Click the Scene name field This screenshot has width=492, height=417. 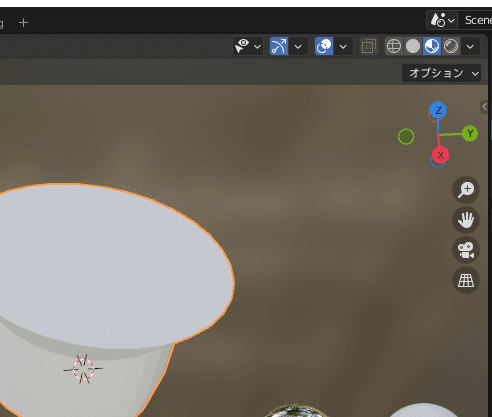(475, 20)
